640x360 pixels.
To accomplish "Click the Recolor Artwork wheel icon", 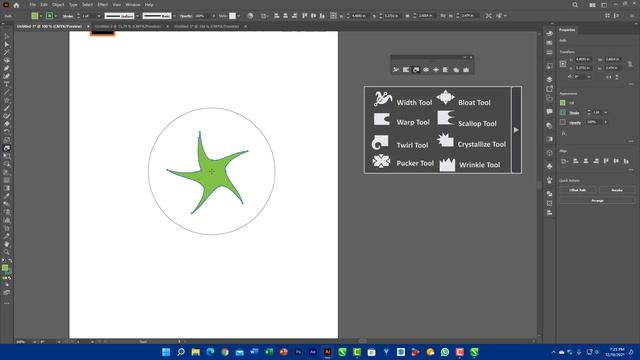I will 250,16.
